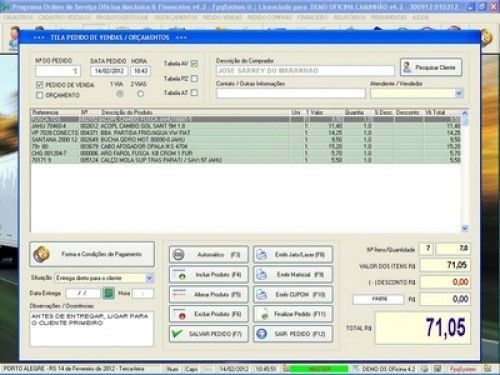The width and height of the screenshot is (500, 375).
Task: Click the green checkmark Salvar Pedido (F7)
Action: tap(178, 333)
